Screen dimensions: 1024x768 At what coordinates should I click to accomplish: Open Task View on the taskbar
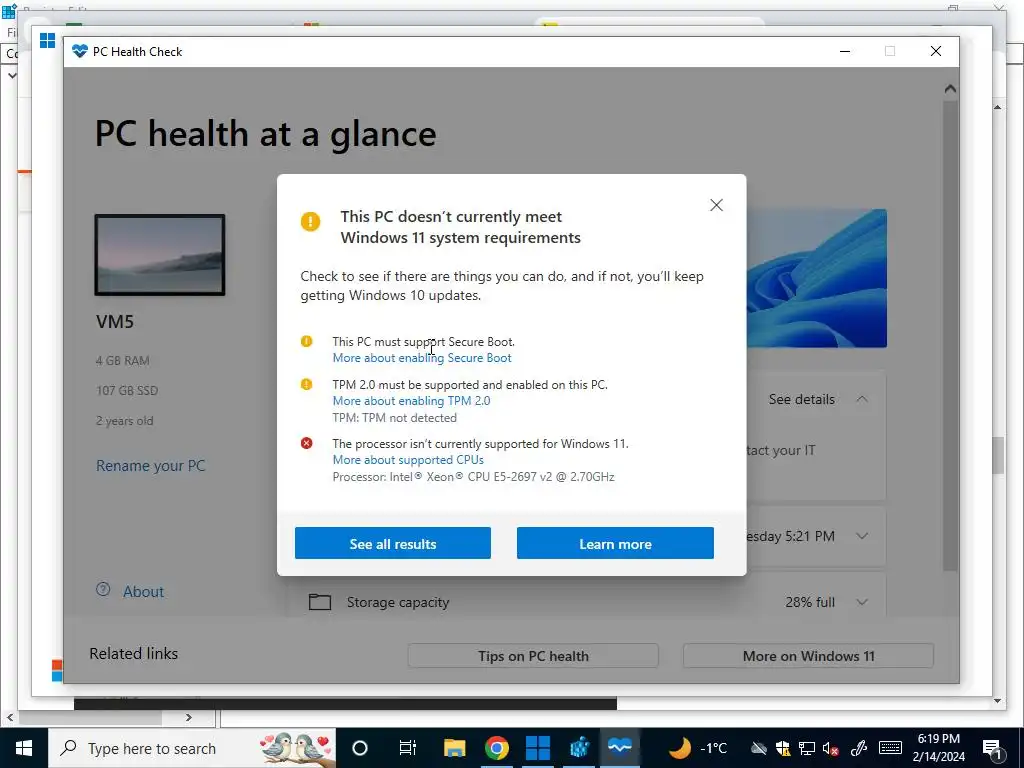408,748
